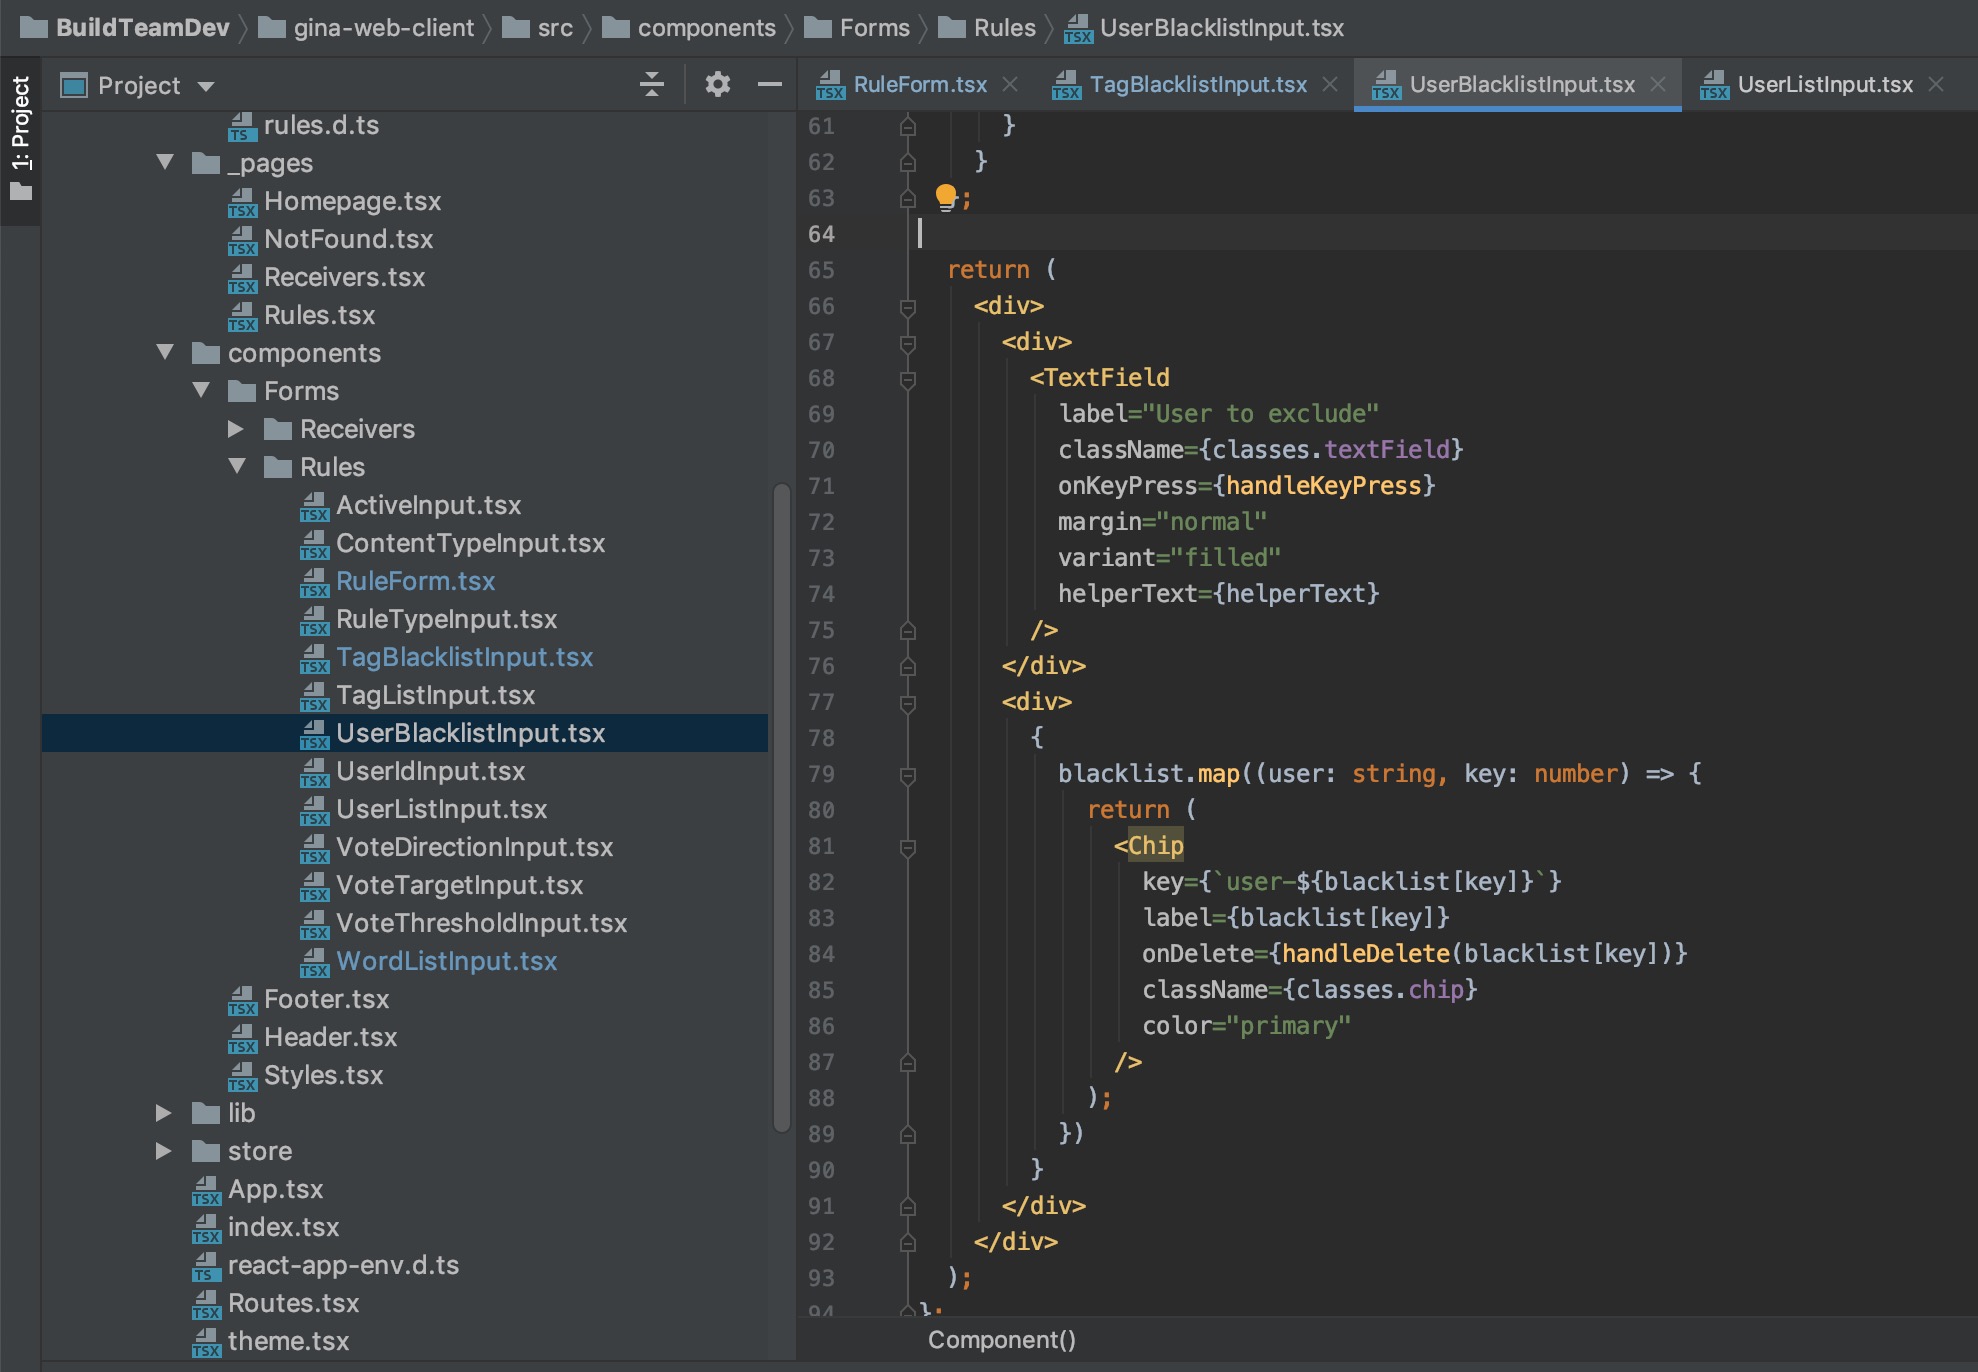Screen dimensions: 1978x1372
Task: Click line number 64 in gutter
Action: (x=821, y=233)
